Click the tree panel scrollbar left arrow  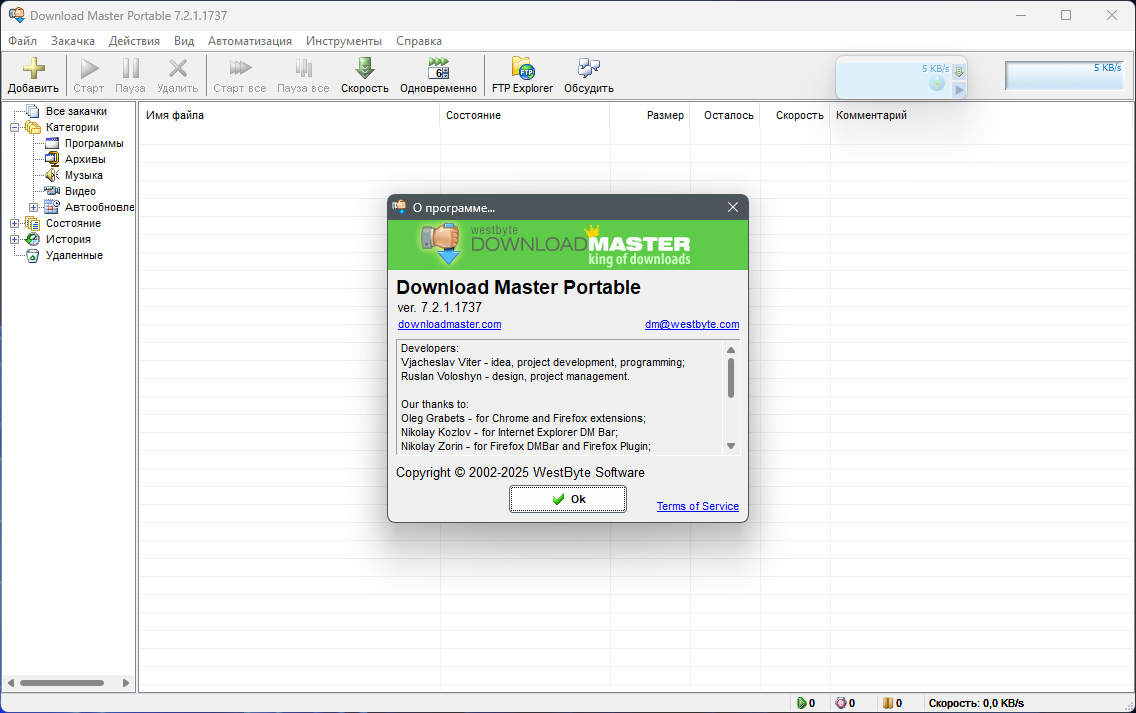click(x=11, y=683)
